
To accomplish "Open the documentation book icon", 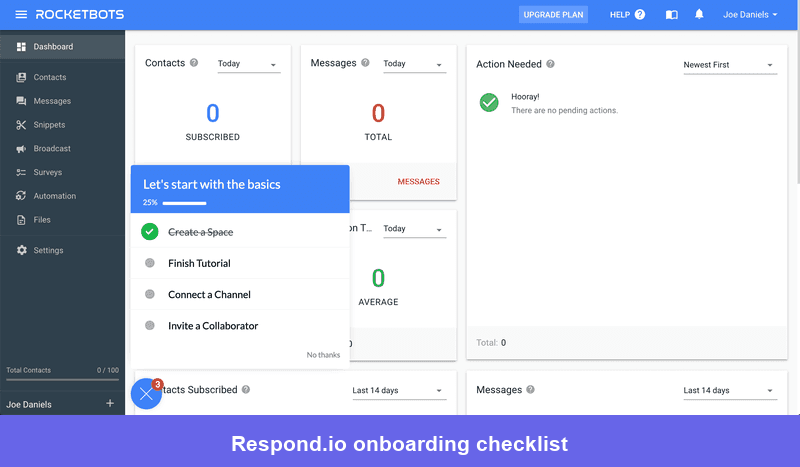I will click(672, 15).
